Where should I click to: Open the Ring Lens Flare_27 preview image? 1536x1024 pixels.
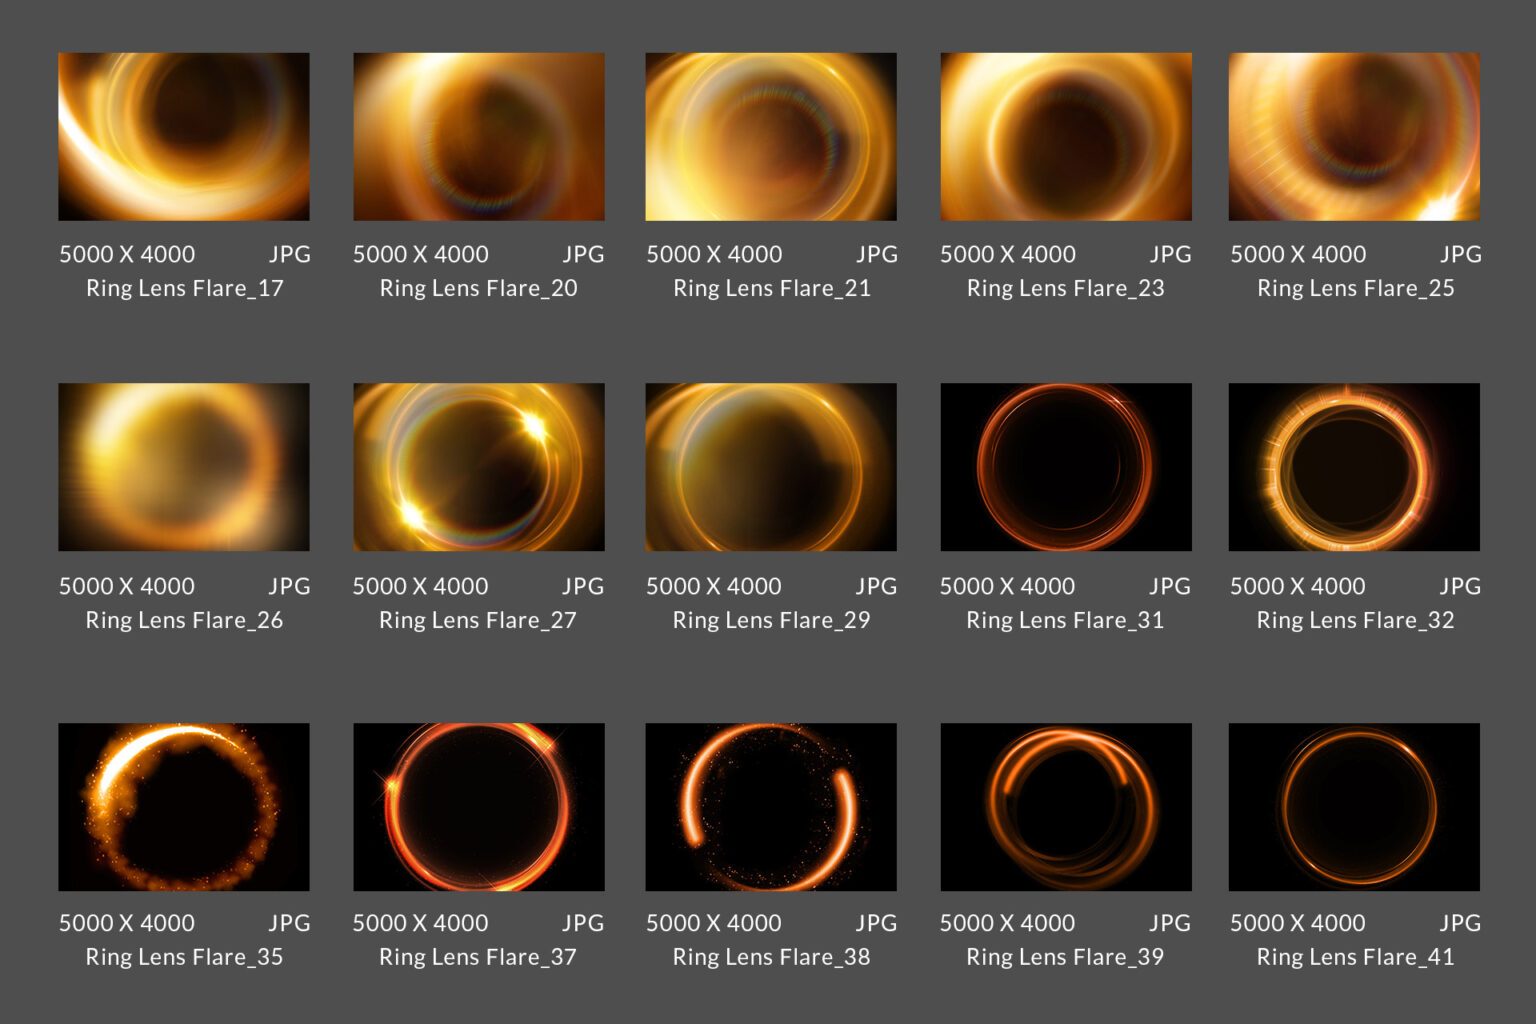(478, 466)
